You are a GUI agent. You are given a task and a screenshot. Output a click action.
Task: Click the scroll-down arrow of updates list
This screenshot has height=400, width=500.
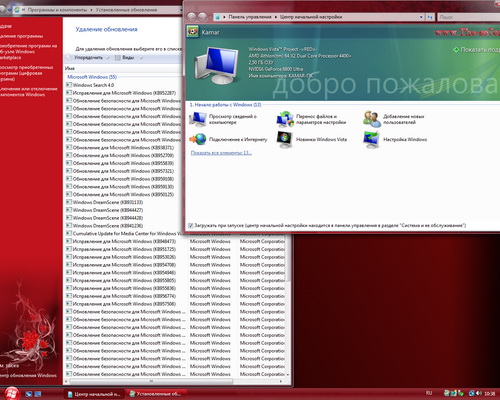click(x=288, y=375)
